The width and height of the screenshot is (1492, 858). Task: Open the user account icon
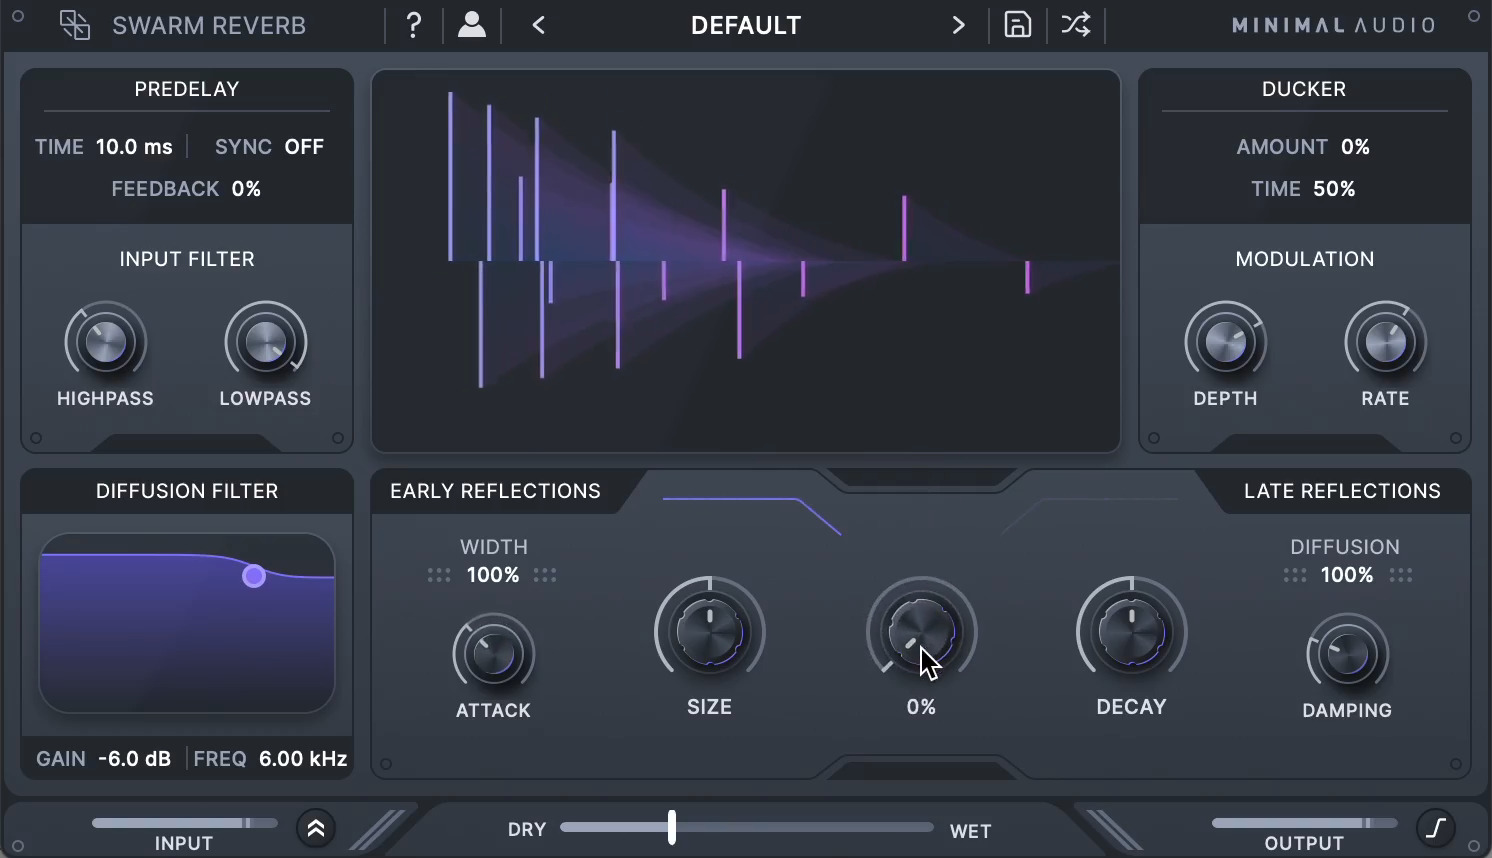tap(472, 25)
